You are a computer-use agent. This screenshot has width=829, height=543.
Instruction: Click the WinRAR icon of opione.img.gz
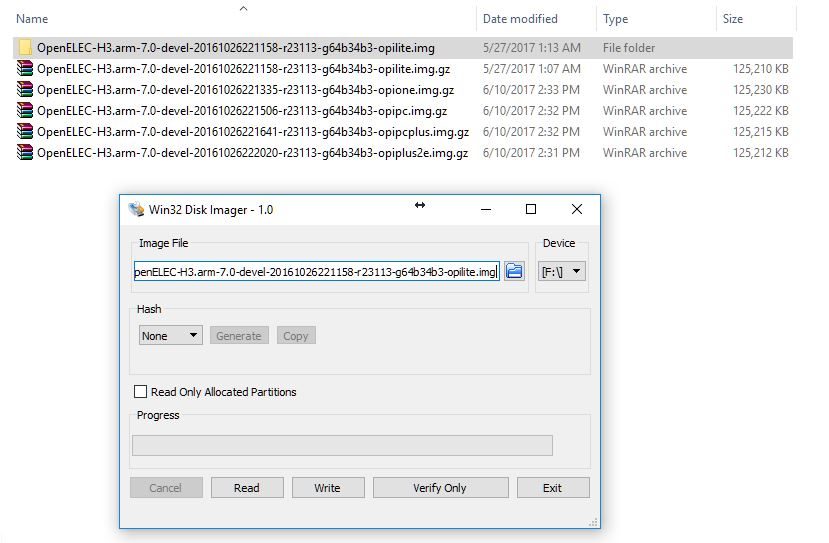(x=25, y=90)
